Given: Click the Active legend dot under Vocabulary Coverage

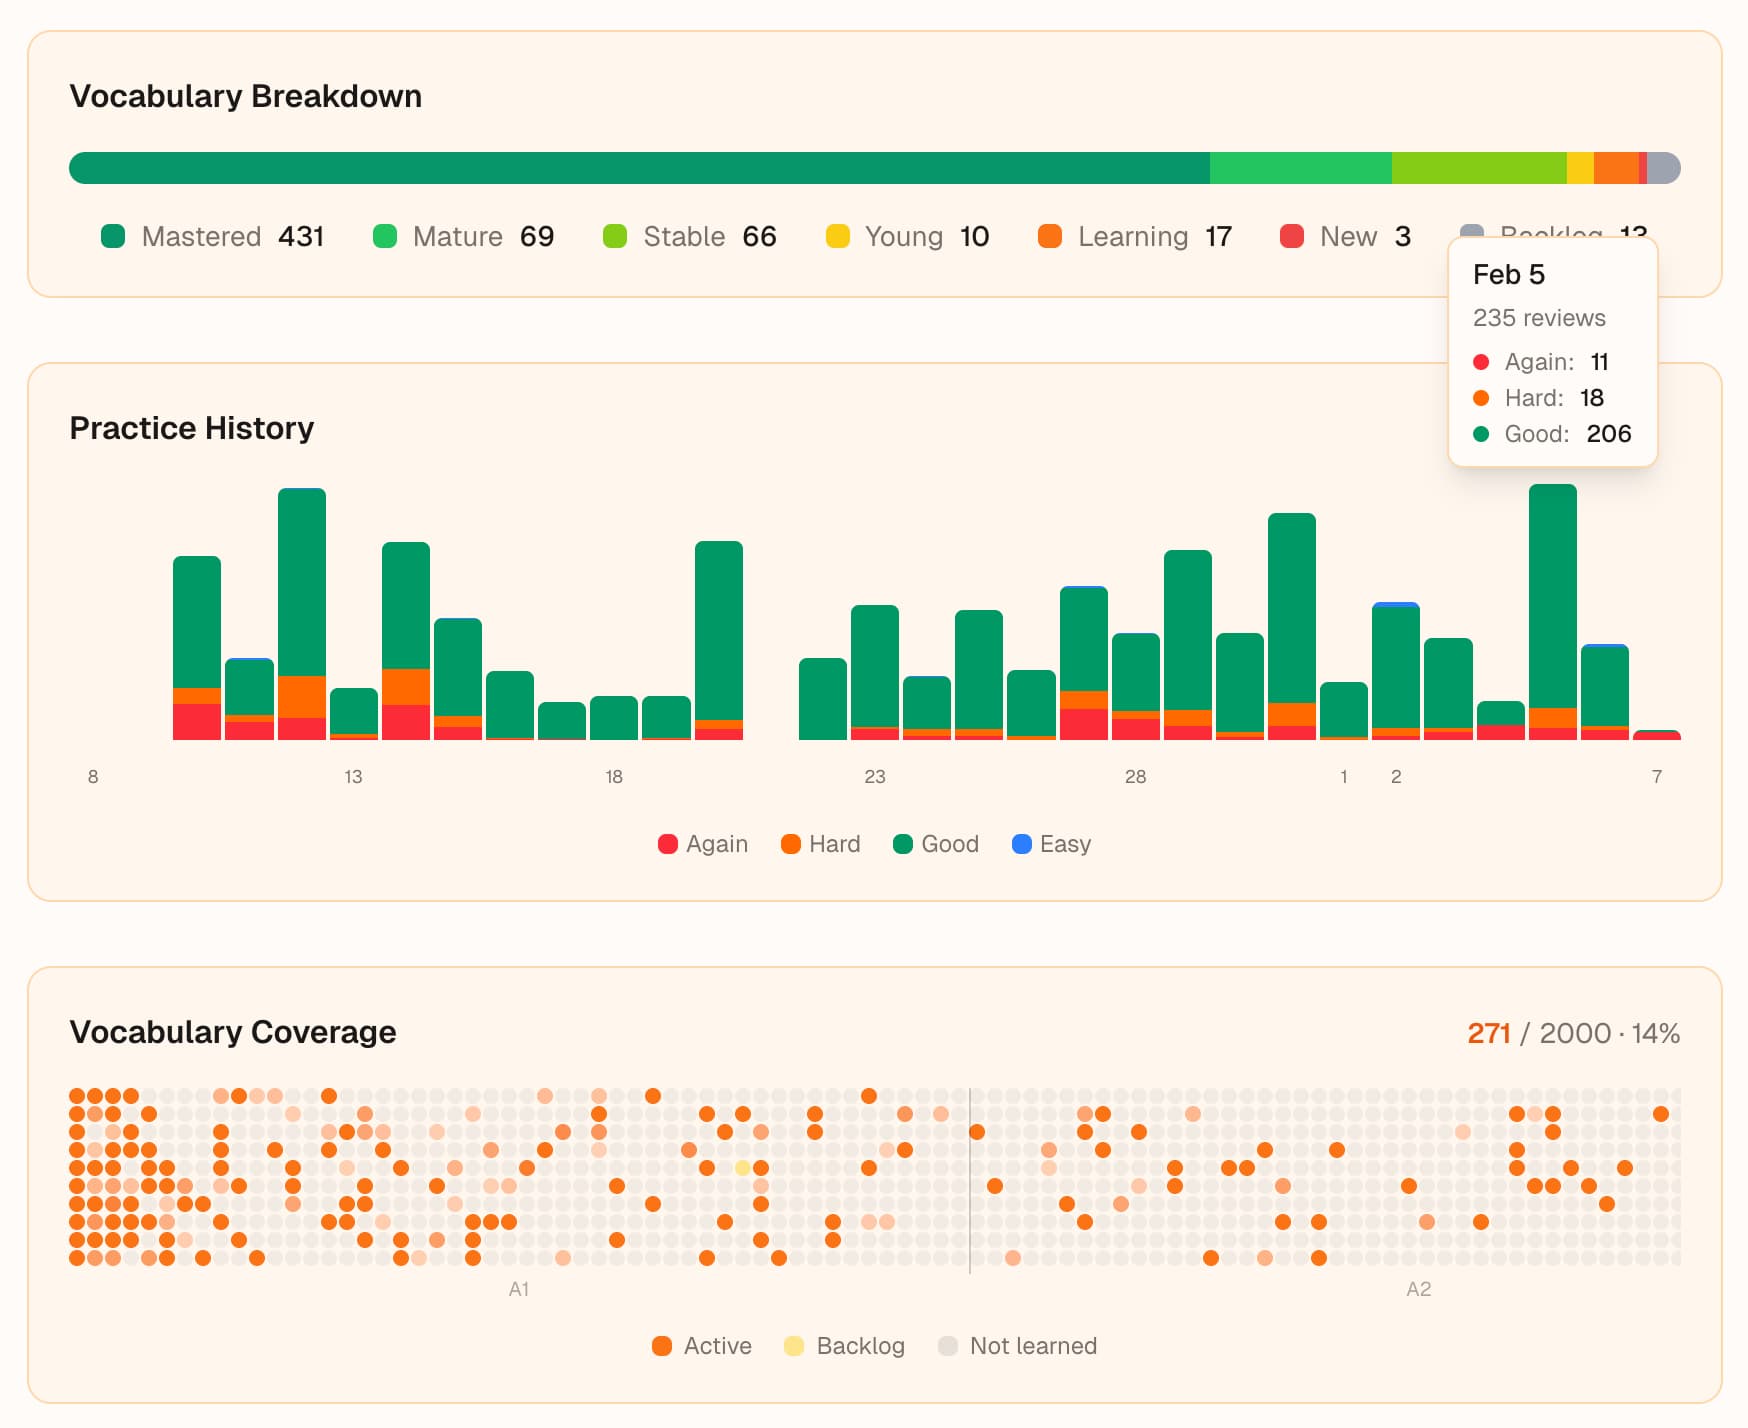Looking at the screenshot, I should (x=662, y=1346).
